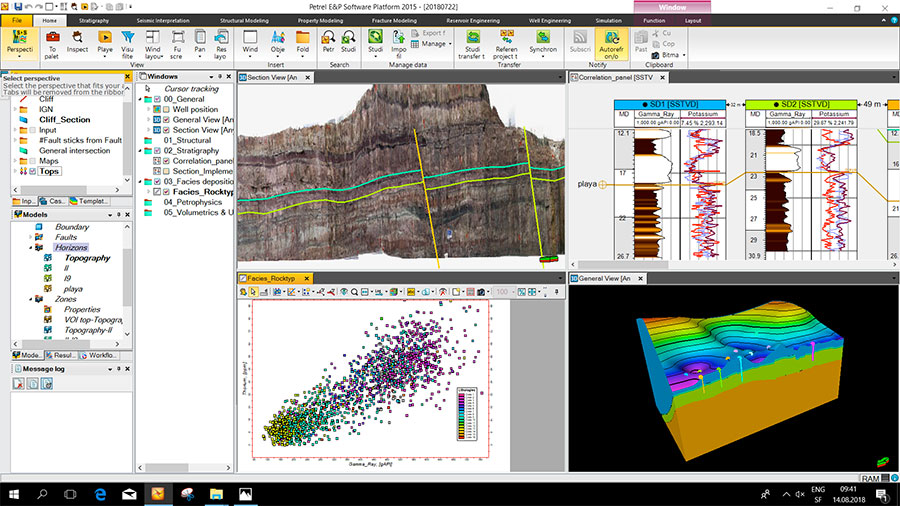This screenshot has width=900, height=506.
Task: Select the Inspector tool
Action: tap(77, 42)
